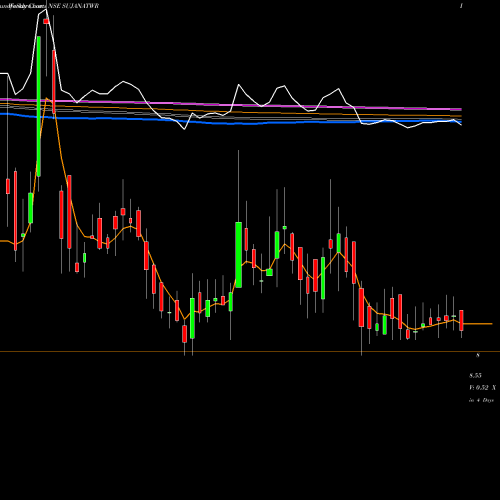Select the small red candle at the spike's peak
The width and height of the screenshot is (500, 500).
click(46, 21)
